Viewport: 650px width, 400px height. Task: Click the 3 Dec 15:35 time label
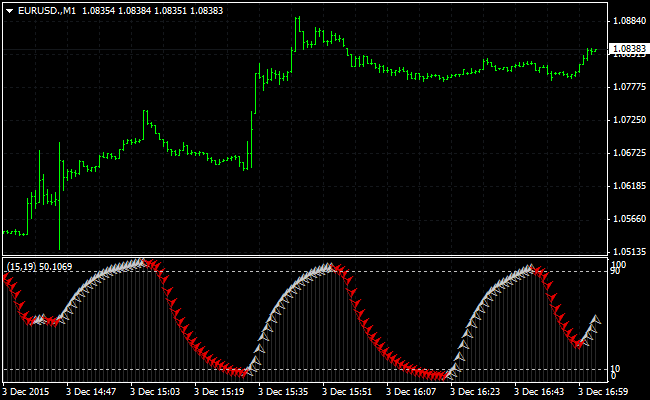coord(286,391)
